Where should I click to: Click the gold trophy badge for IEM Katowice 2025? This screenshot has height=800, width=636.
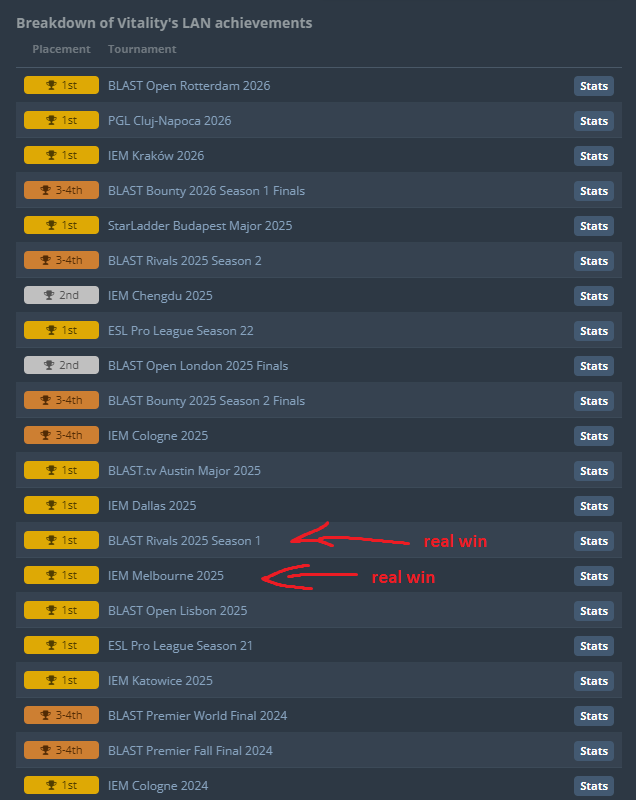coord(61,680)
